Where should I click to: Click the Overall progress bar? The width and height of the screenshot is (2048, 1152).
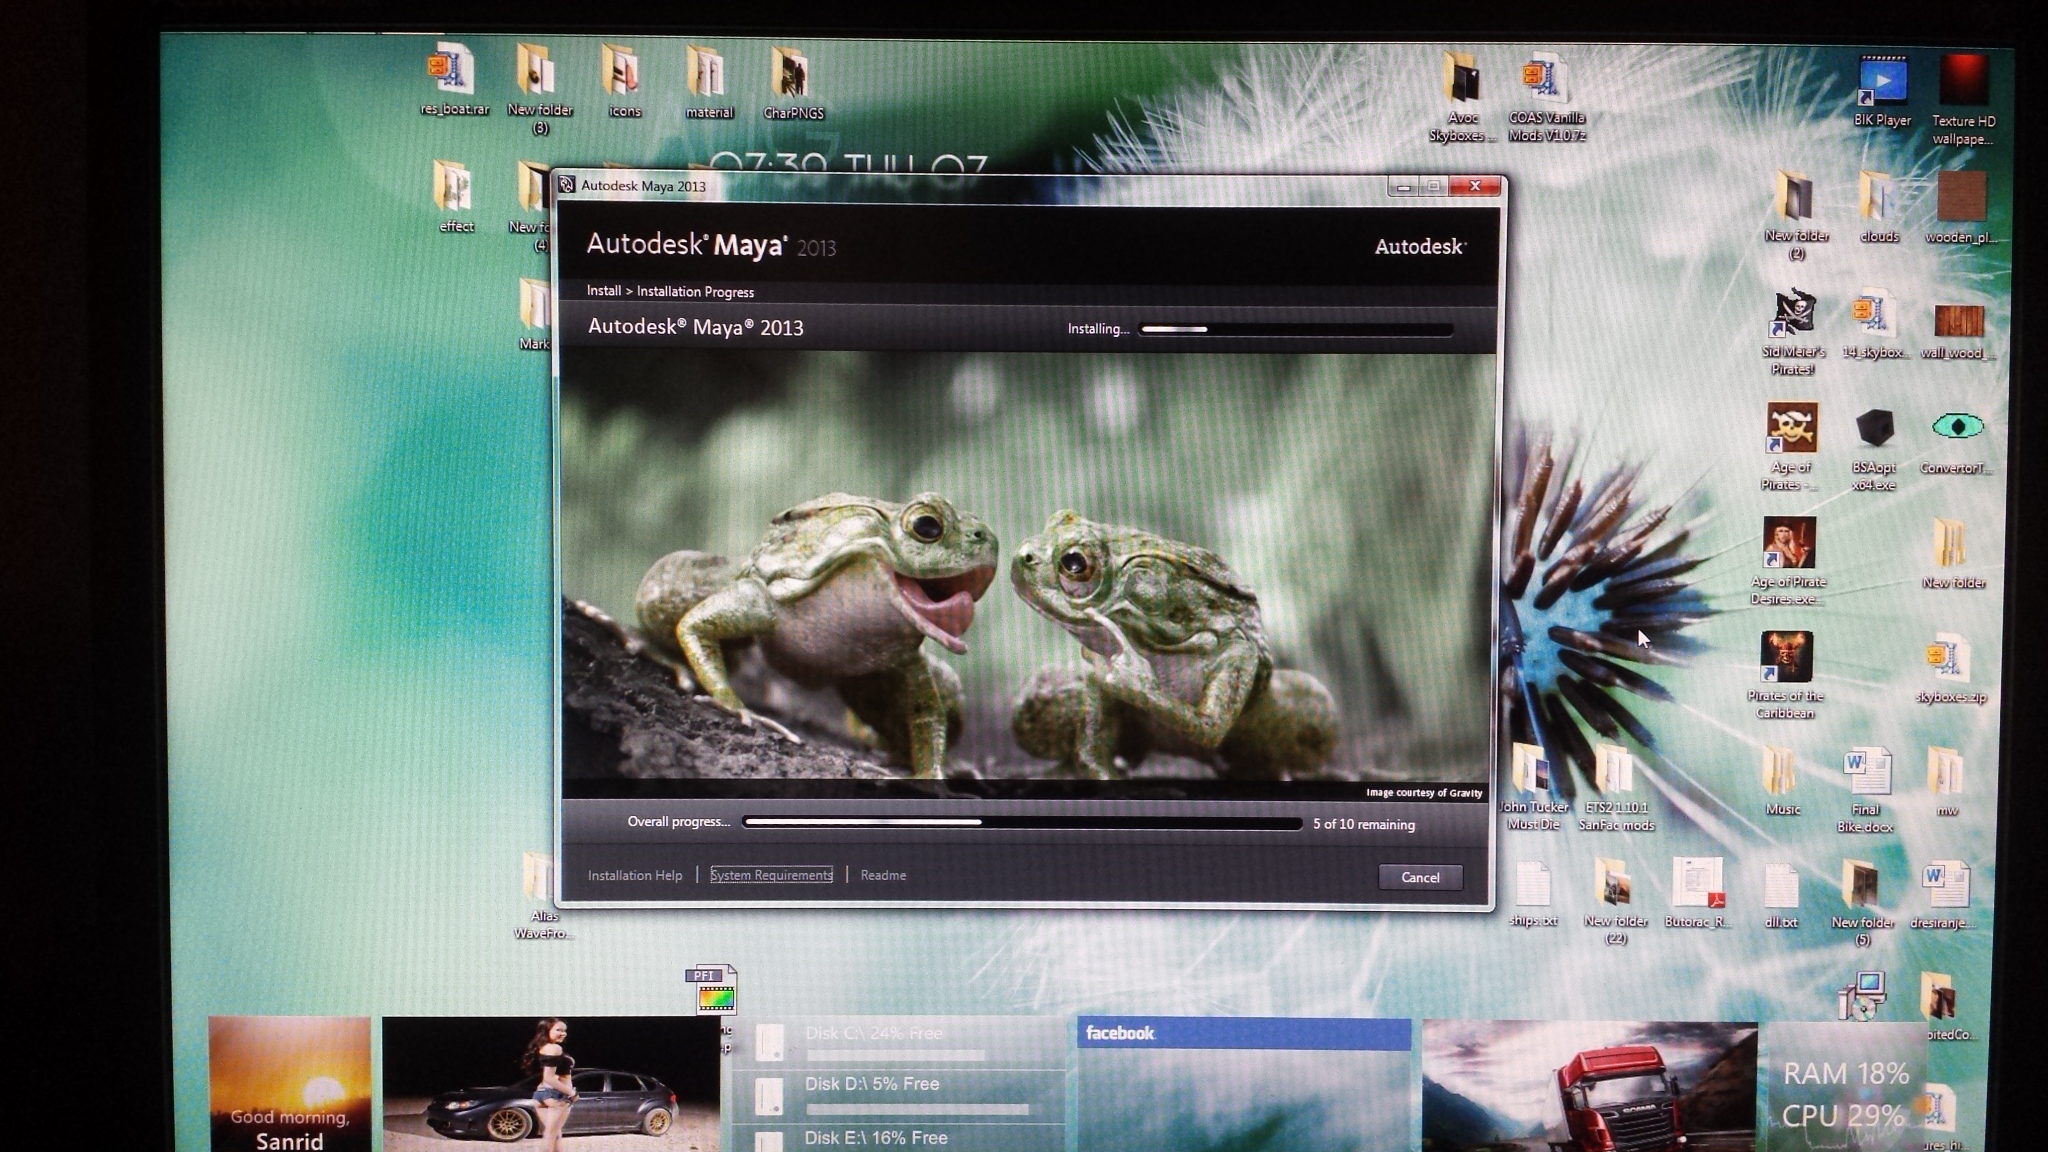pos(1022,823)
